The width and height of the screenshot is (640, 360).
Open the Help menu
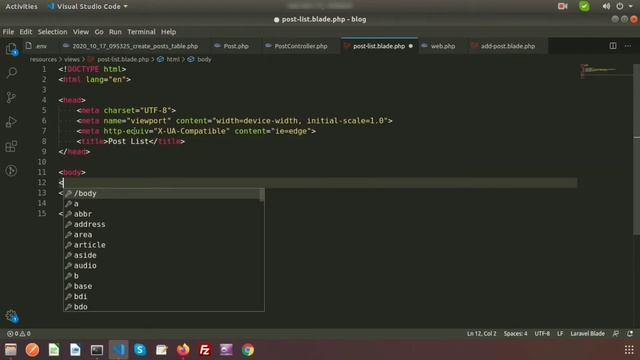168,32
